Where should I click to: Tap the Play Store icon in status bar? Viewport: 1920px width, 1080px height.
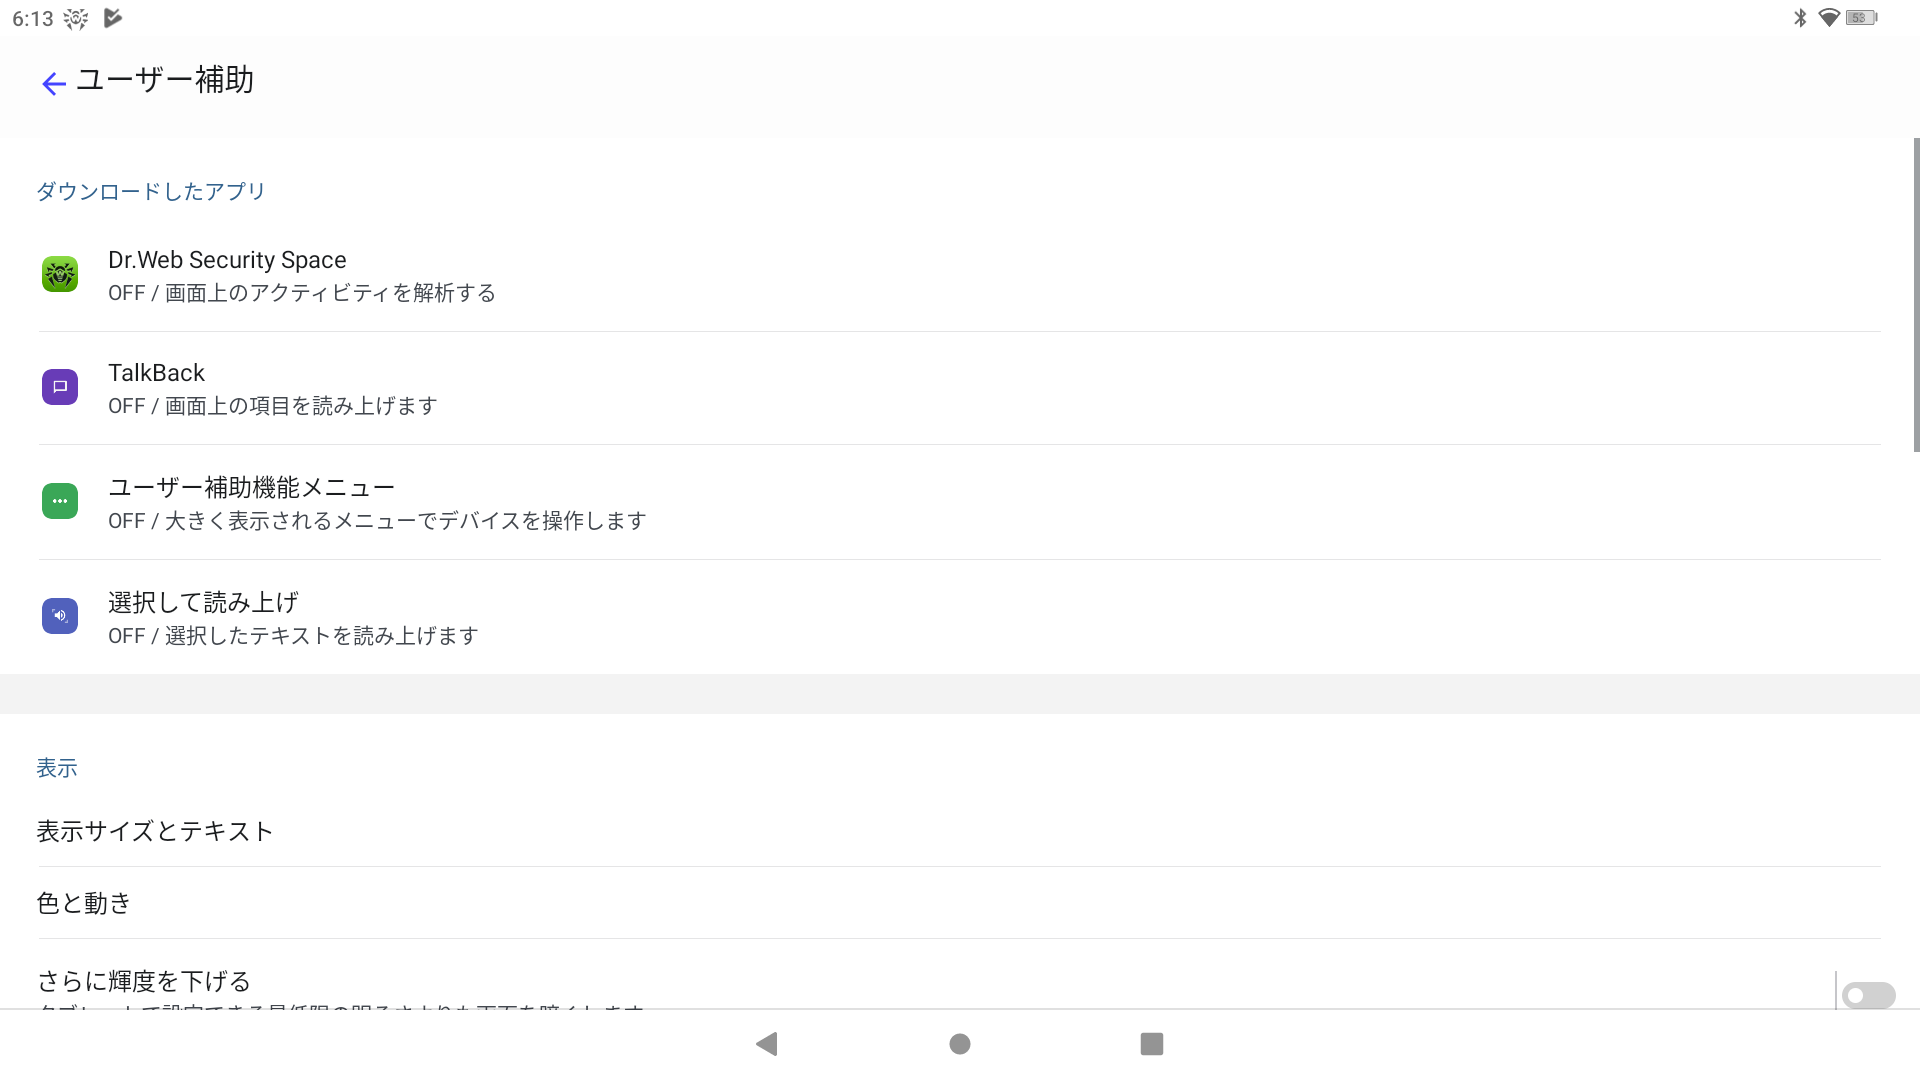coord(113,18)
